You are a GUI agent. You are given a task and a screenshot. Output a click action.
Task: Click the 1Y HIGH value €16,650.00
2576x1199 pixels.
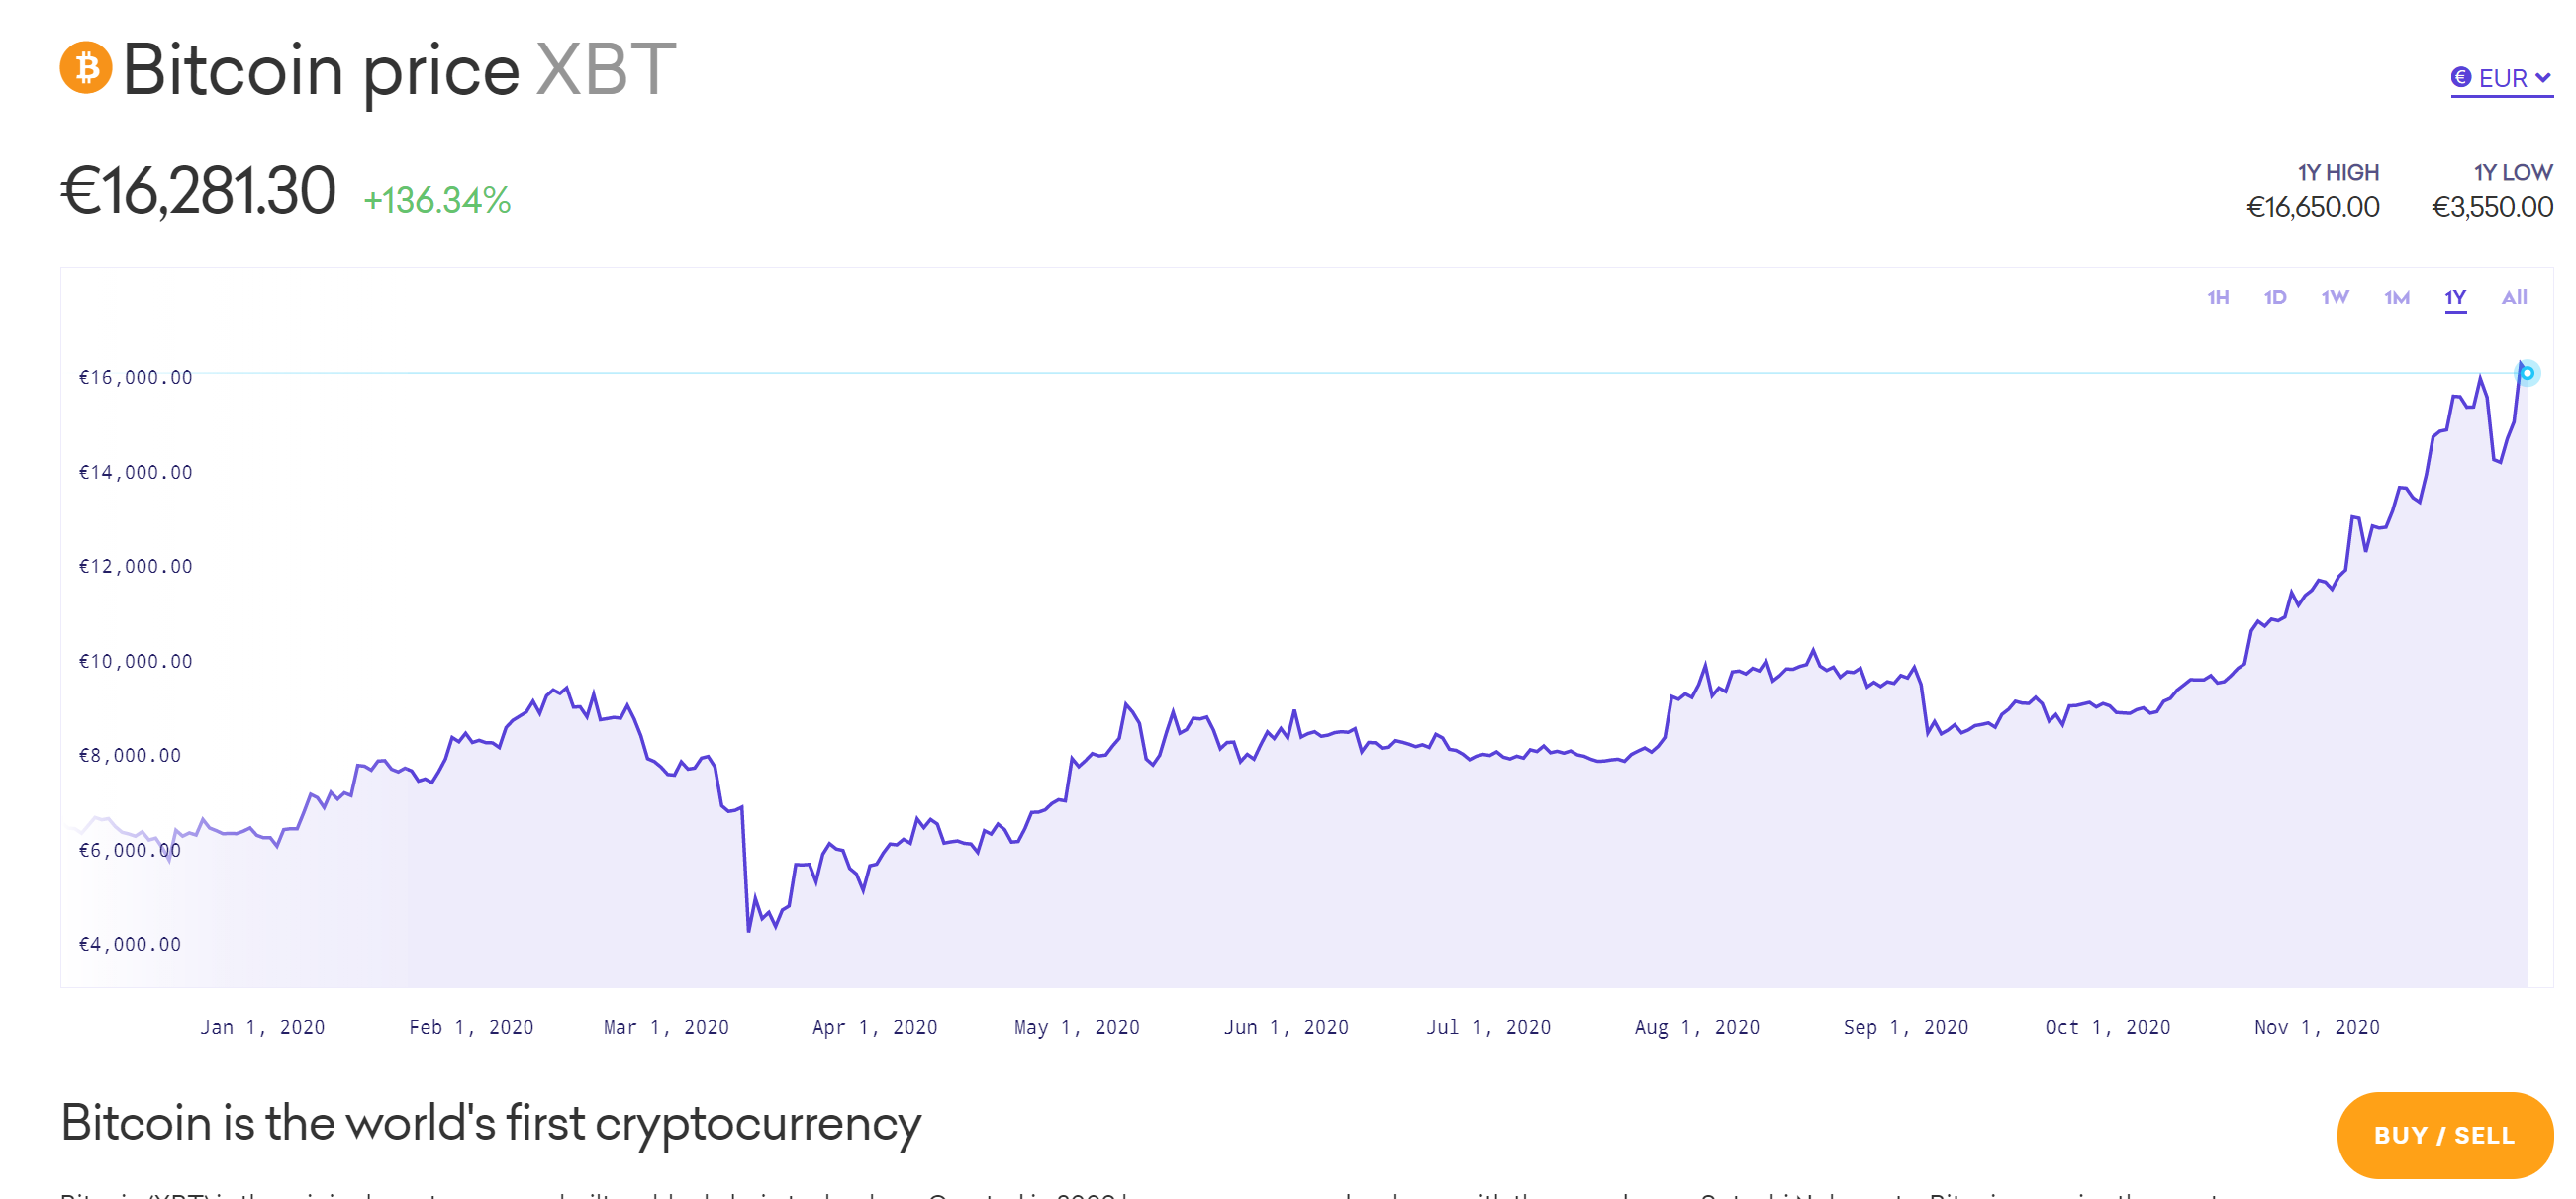tap(2312, 207)
